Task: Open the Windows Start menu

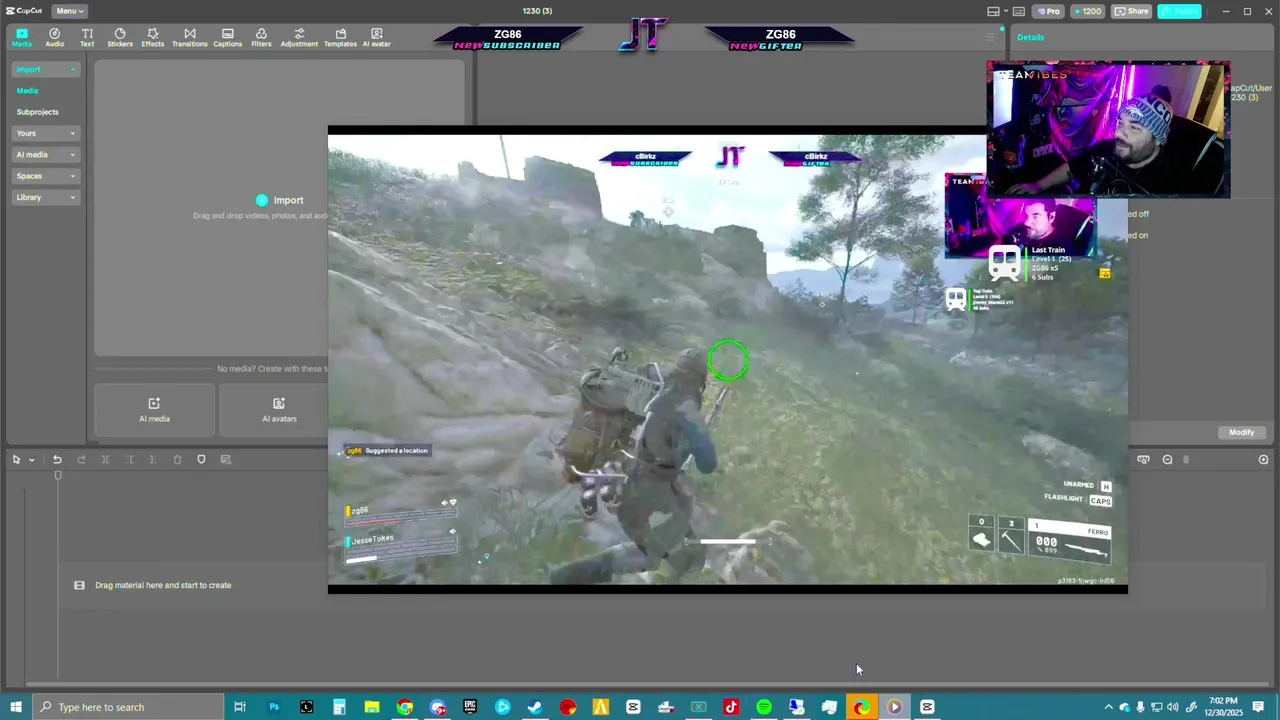Action: pyautogui.click(x=16, y=707)
